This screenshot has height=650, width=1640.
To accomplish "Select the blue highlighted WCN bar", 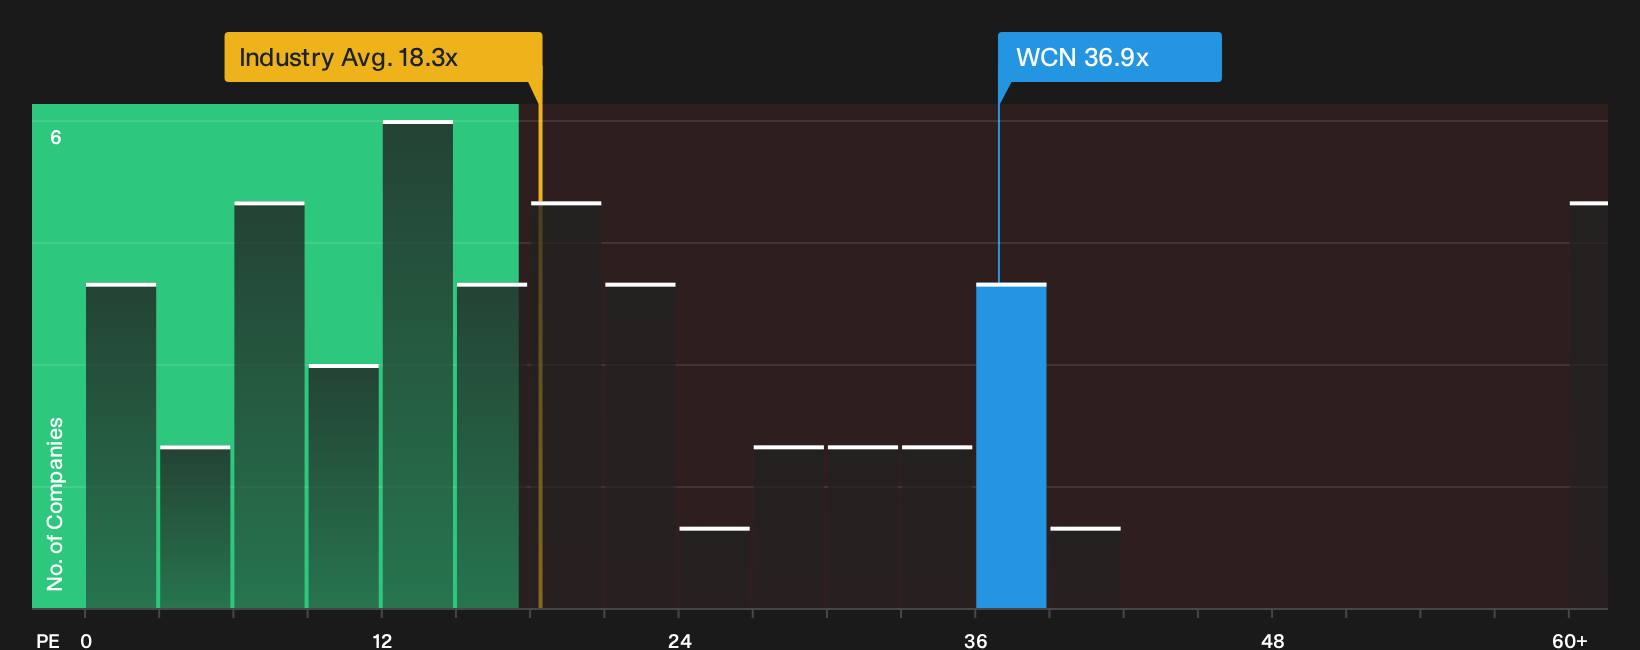I will point(1011,446).
